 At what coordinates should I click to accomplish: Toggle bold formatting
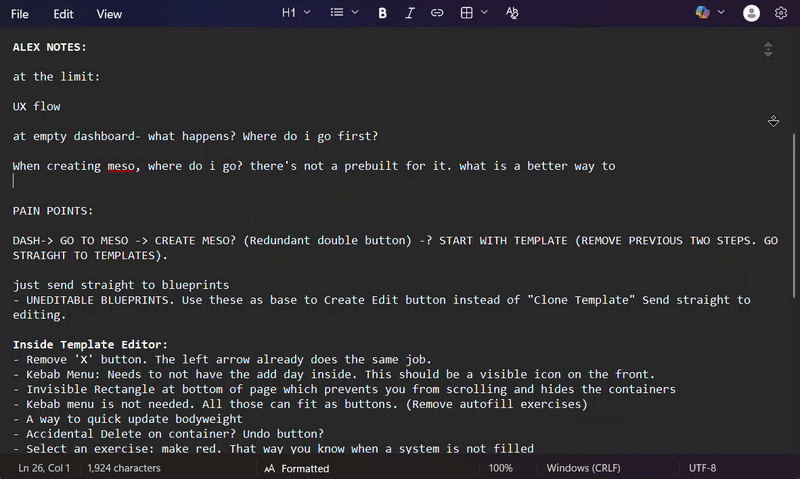click(383, 13)
